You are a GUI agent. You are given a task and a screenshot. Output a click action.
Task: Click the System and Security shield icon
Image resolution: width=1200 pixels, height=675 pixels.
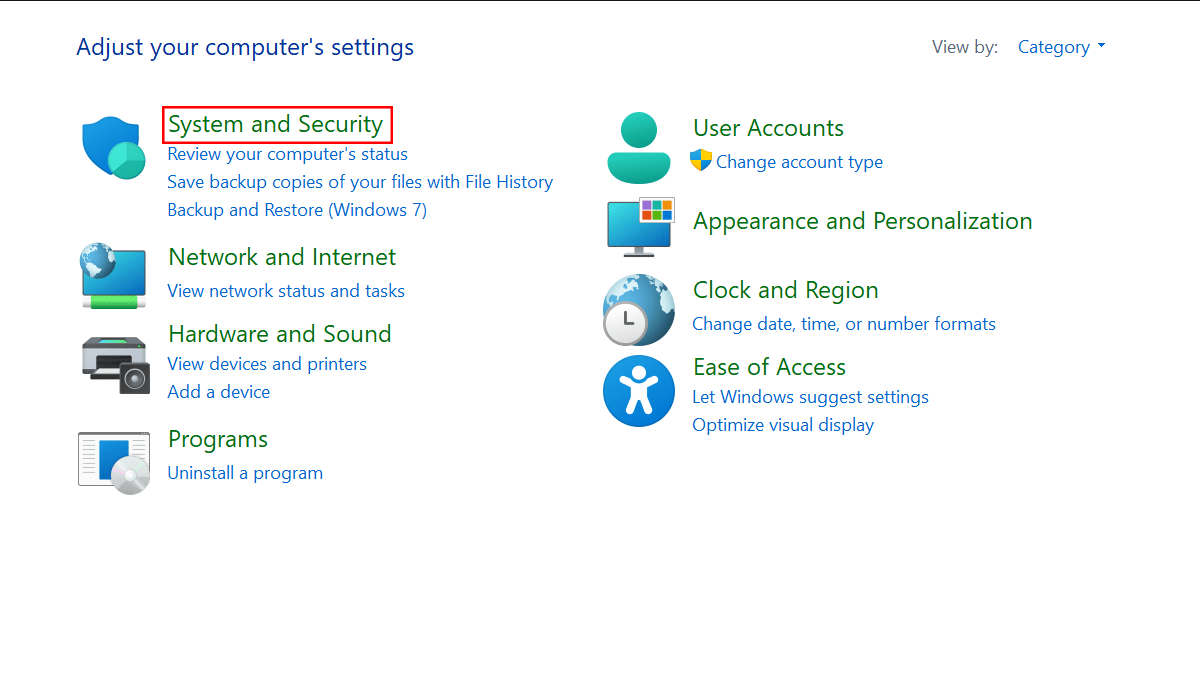[113, 147]
